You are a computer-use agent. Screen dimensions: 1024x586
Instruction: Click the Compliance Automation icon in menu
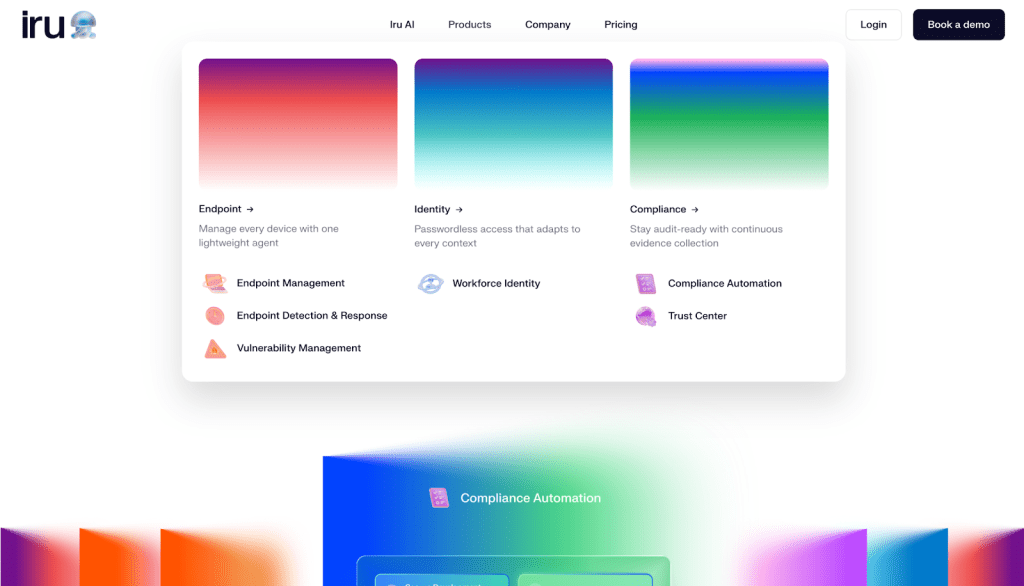(645, 284)
